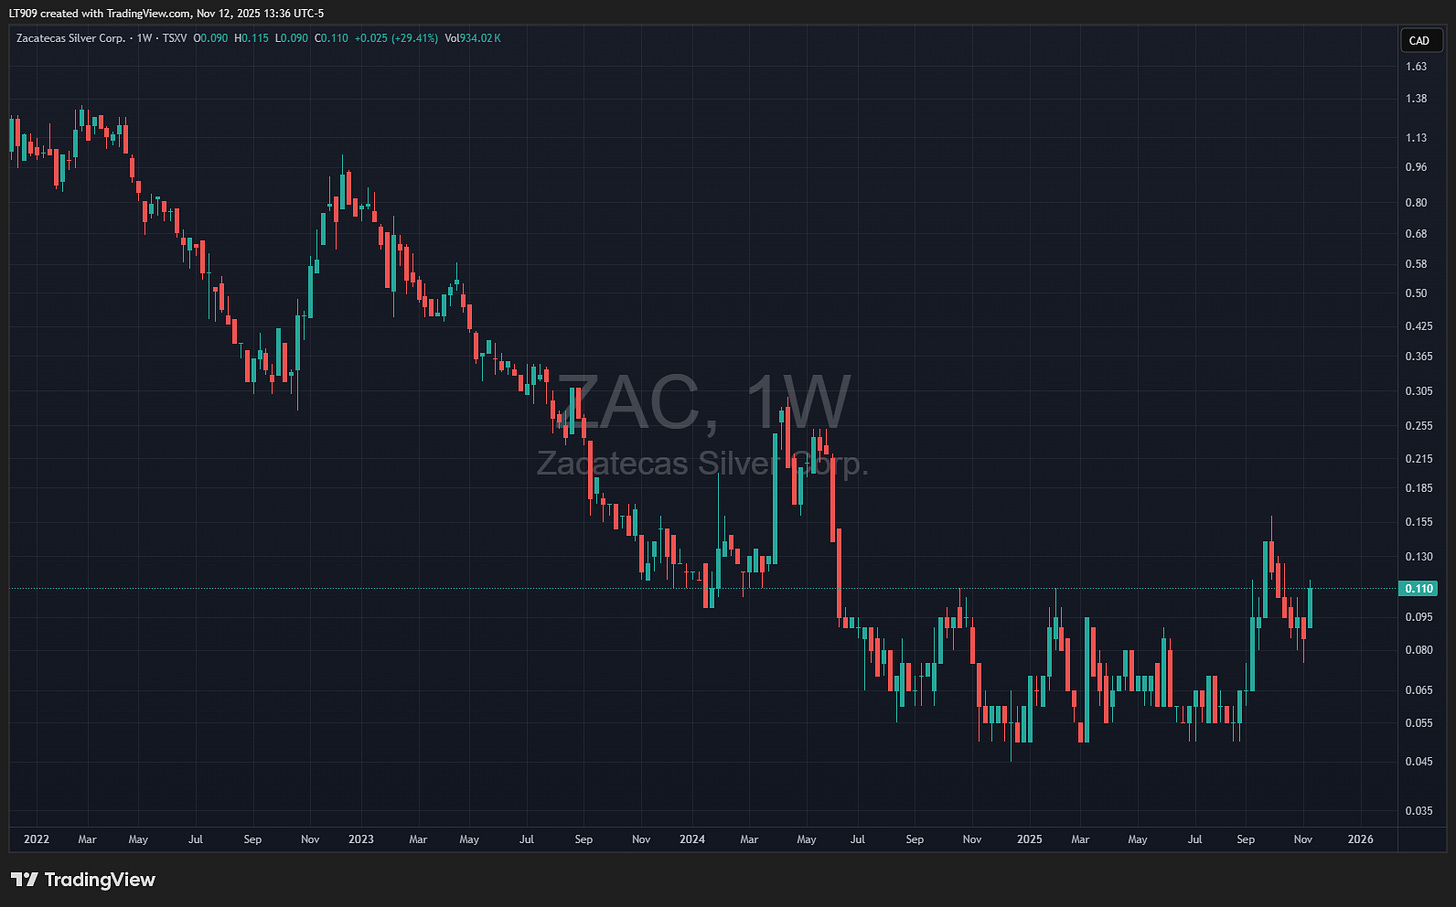Viewport: 1456px width, 907px height.
Task: Click the 2022 year label on time axis
Action: click(36, 839)
